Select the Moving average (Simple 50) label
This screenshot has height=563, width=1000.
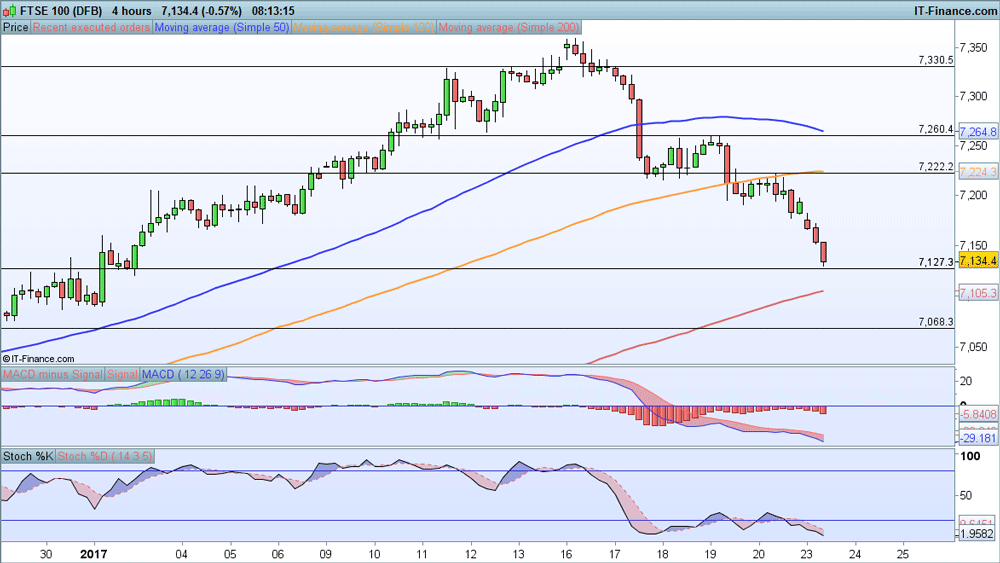[x=221, y=27]
